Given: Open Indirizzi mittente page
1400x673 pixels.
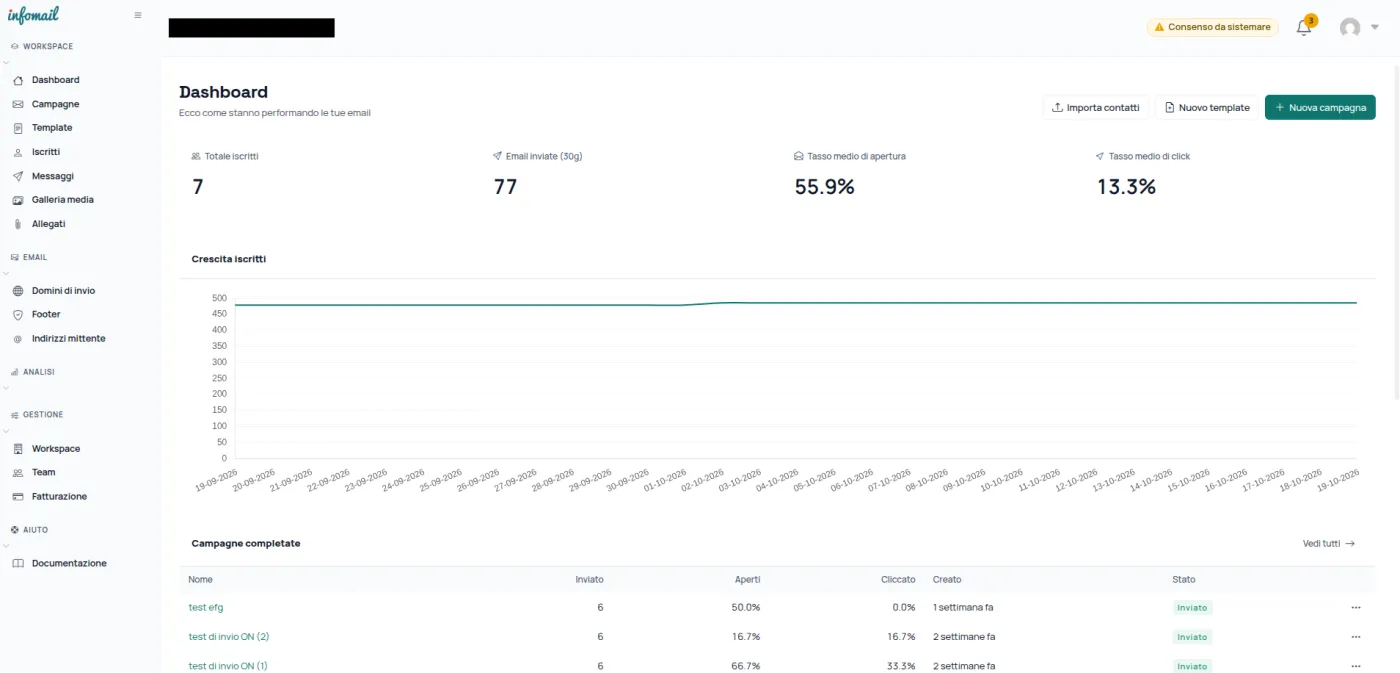Looking at the screenshot, I should [68, 339].
